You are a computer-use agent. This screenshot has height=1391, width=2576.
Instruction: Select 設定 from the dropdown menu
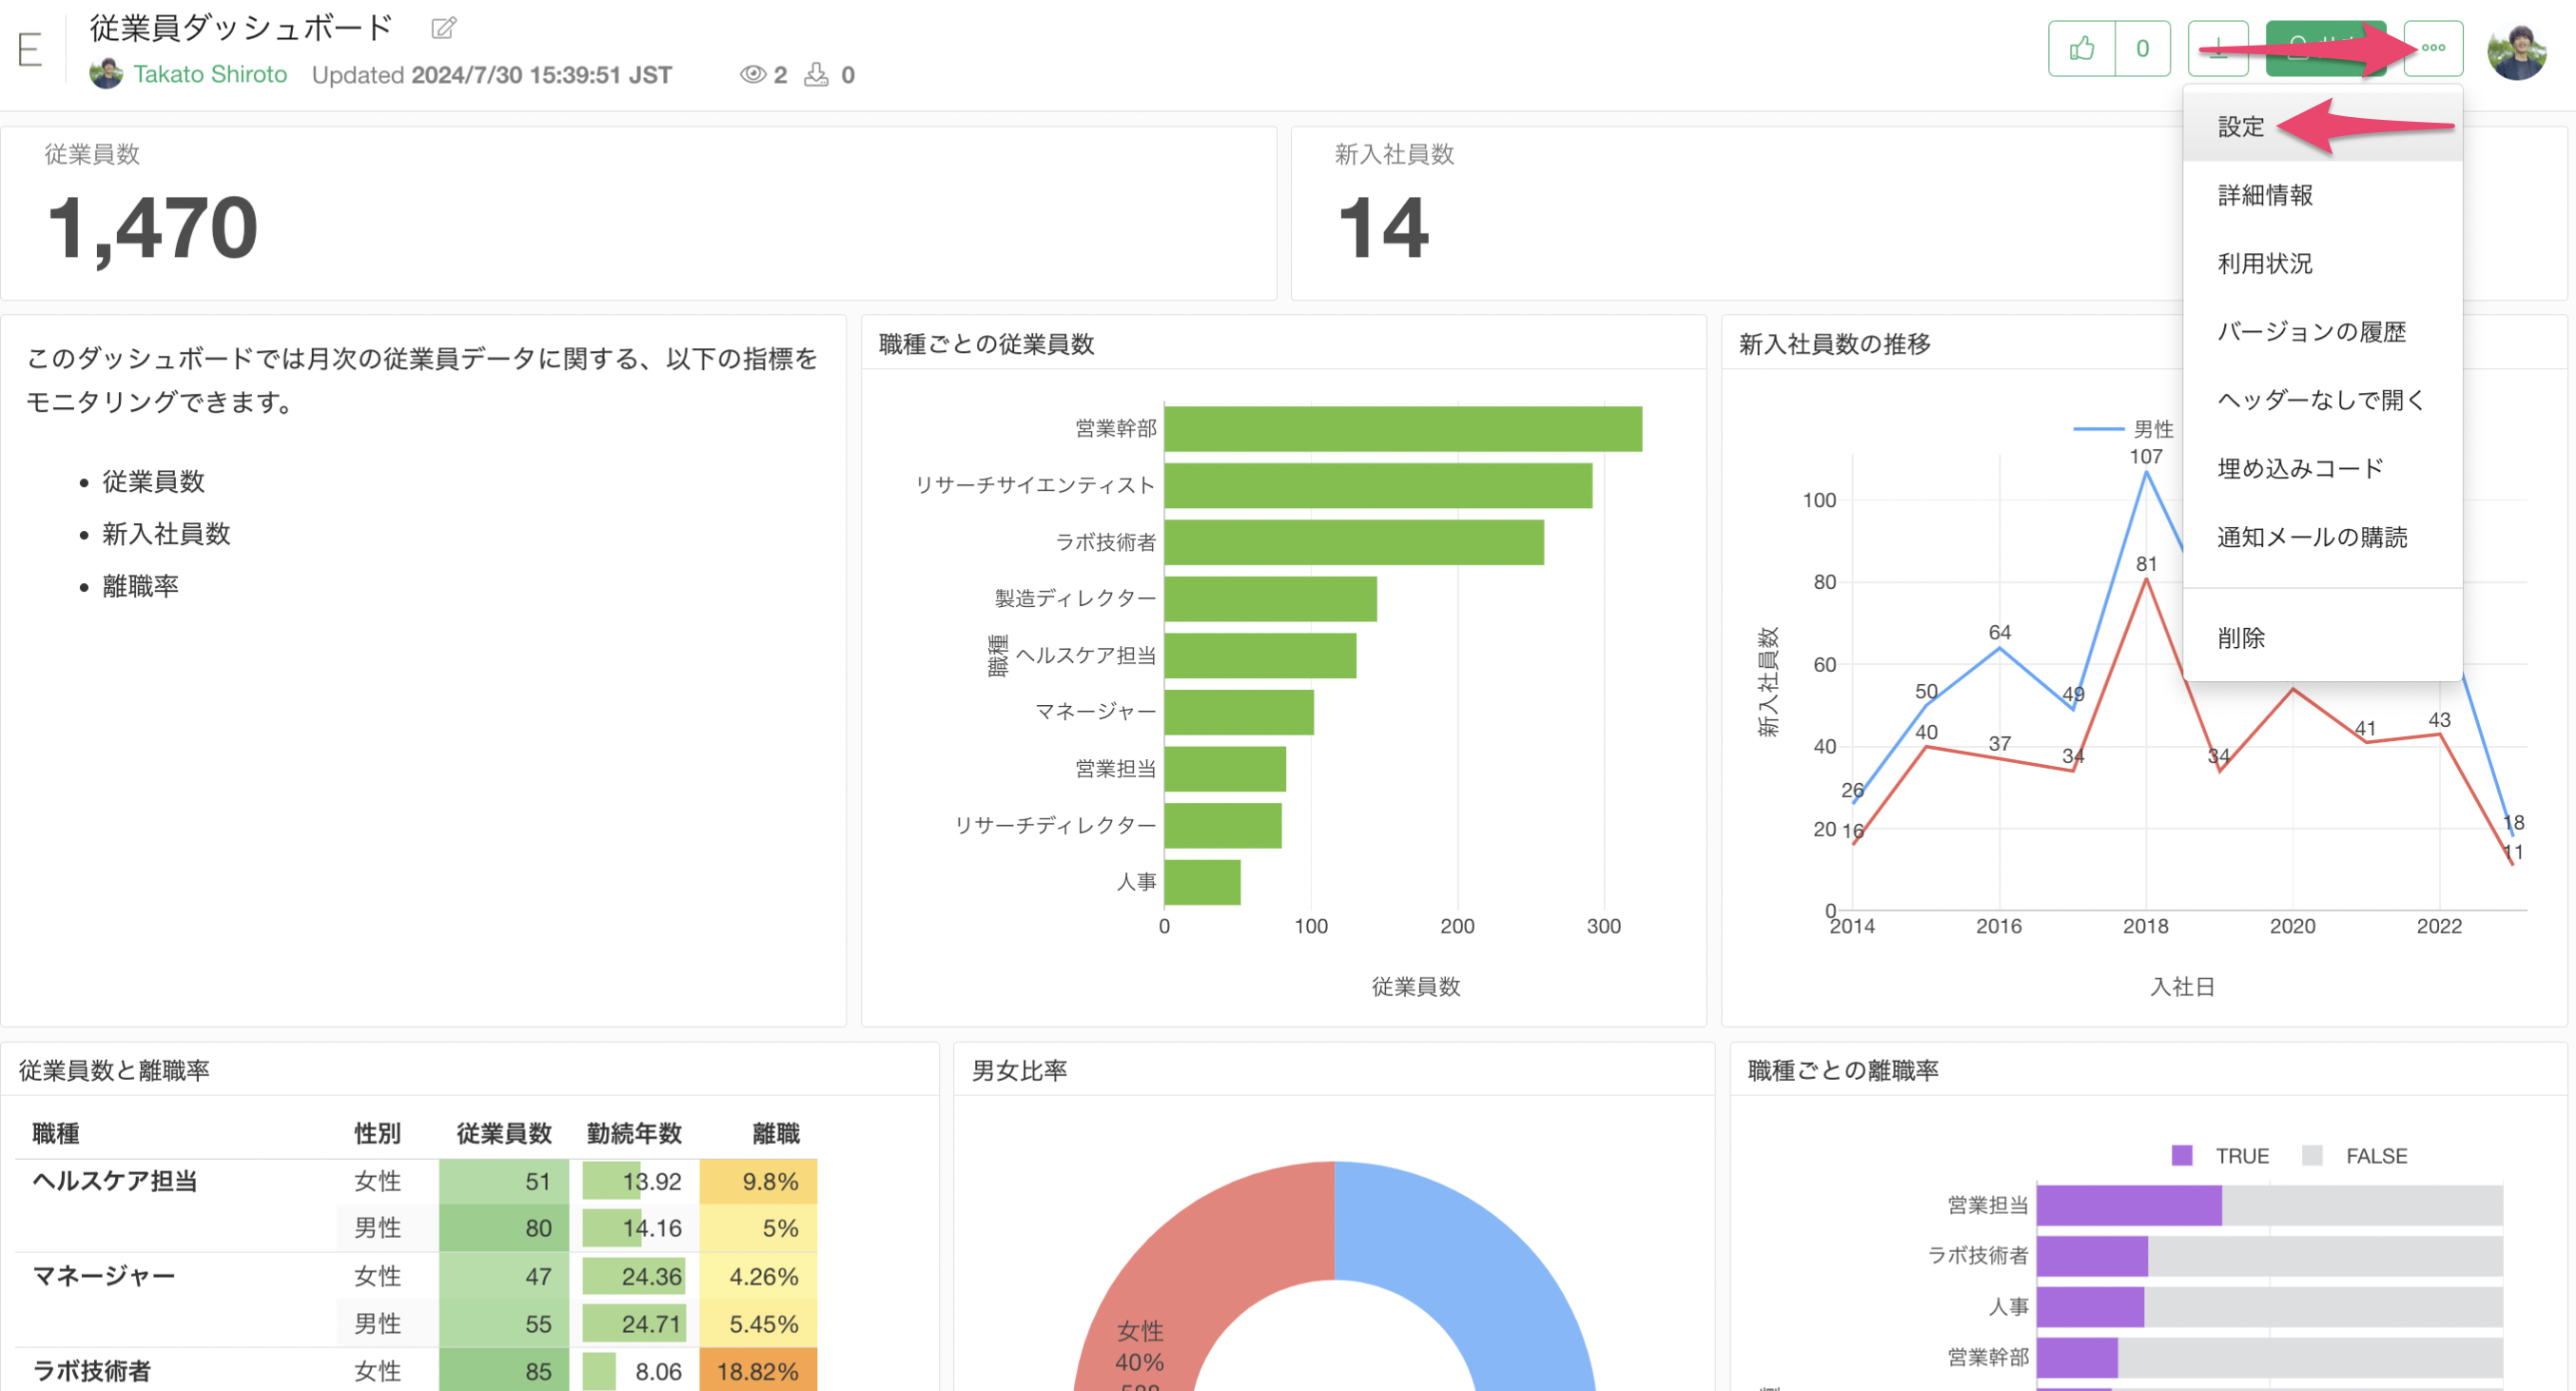[2322, 127]
